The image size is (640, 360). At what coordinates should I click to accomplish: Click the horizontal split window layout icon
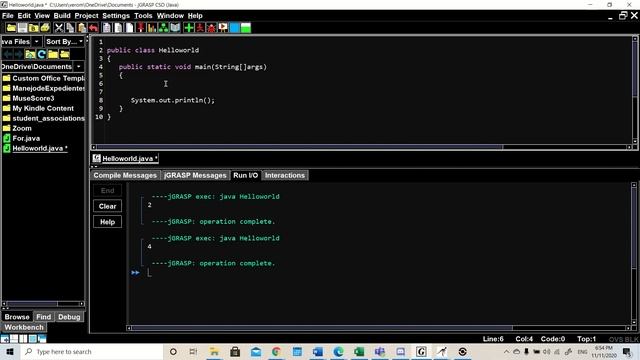(x=14, y=339)
